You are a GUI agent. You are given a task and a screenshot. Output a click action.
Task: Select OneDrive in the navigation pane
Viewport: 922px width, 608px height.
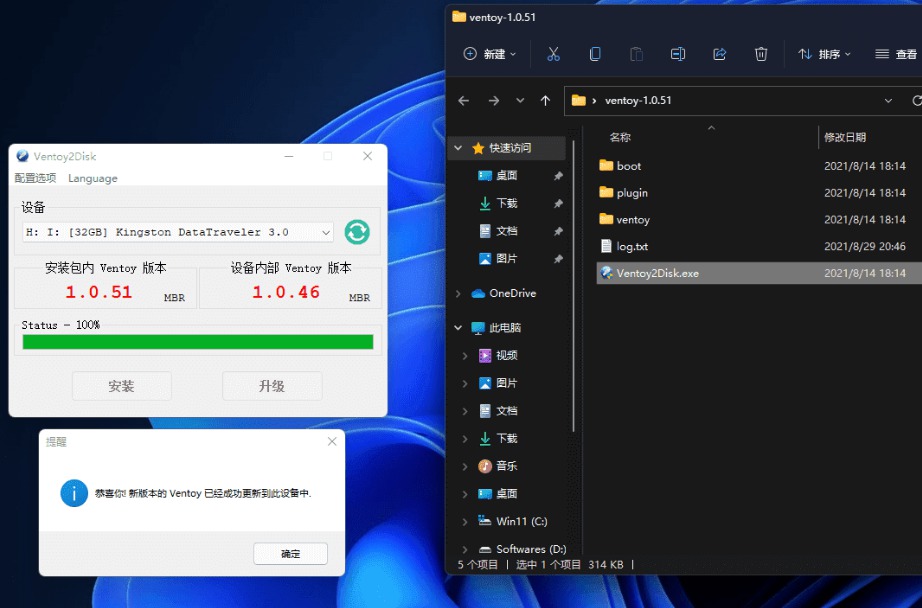[512, 293]
